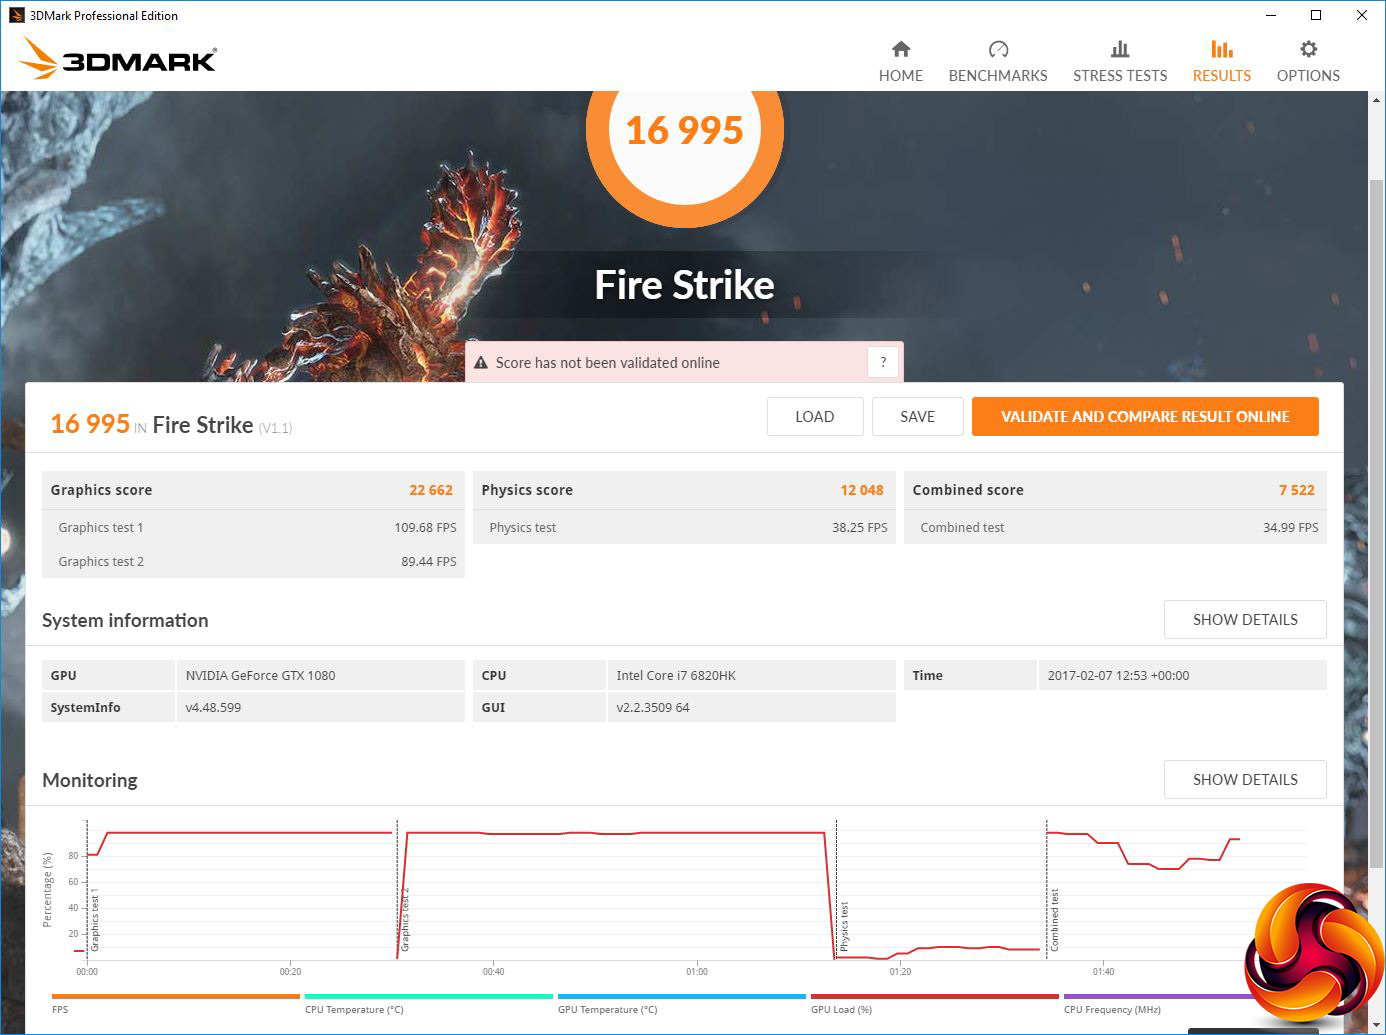Click the Combined score value 7 522
This screenshot has height=1035, width=1386.
coord(1297,490)
